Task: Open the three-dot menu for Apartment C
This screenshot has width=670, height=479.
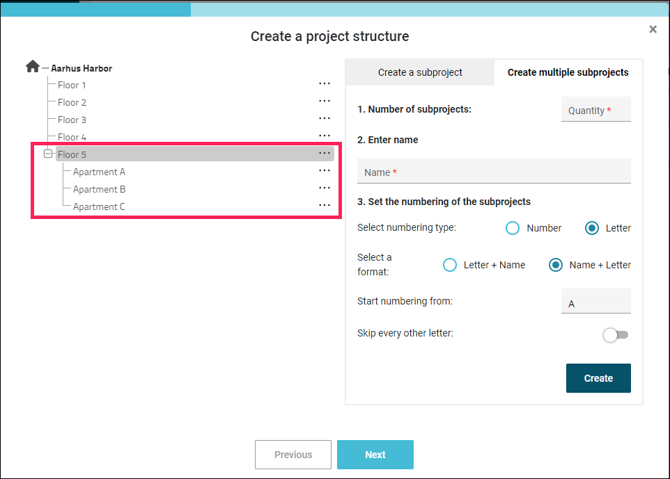Action: tap(324, 206)
